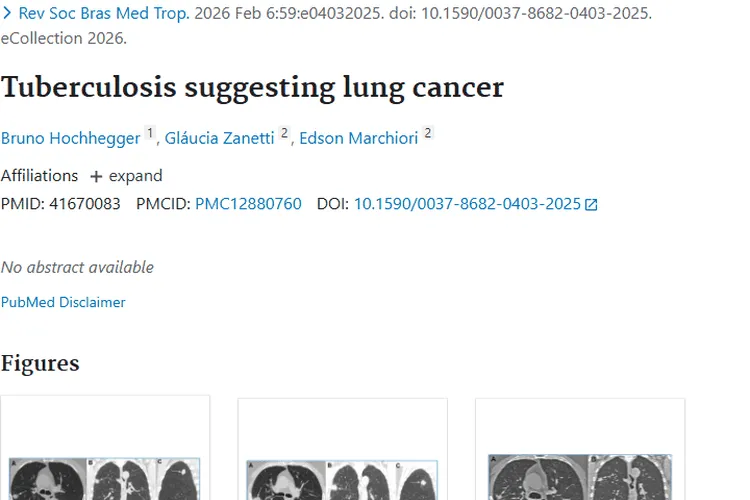Select author Gláucia Zanetti
Viewport: 750px width, 500px height.
[x=219, y=138]
